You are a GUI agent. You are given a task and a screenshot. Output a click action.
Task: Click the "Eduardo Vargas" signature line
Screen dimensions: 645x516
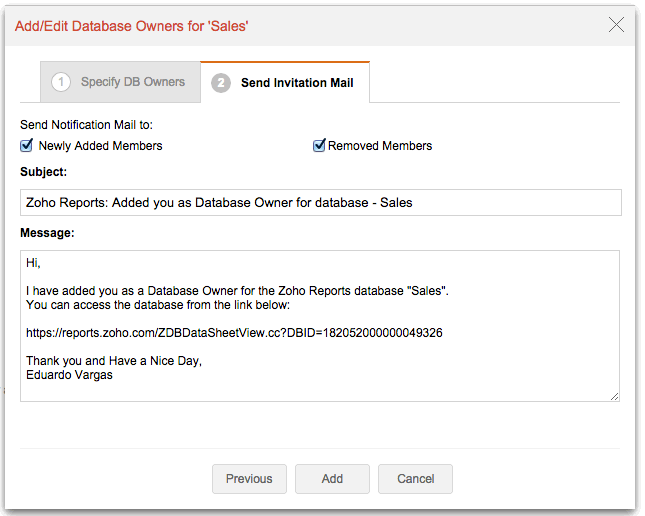point(67,374)
